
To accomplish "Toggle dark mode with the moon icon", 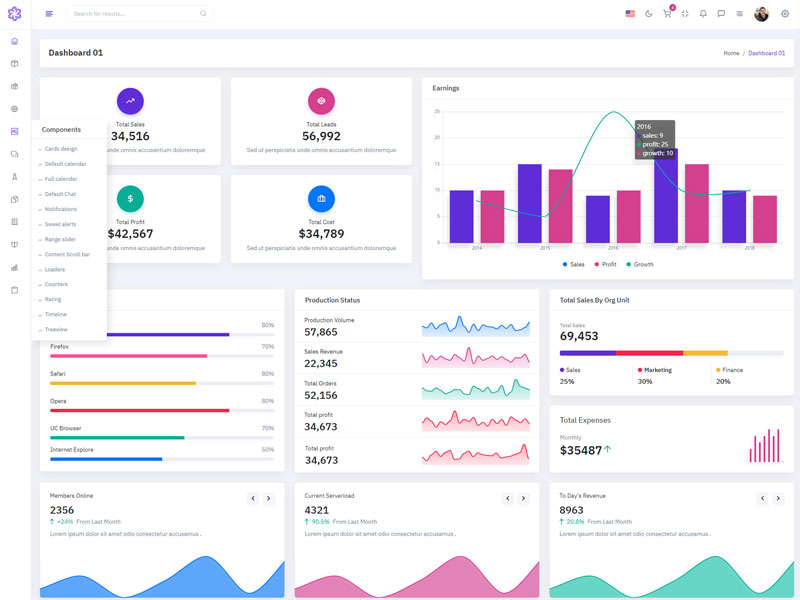I will (x=649, y=13).
